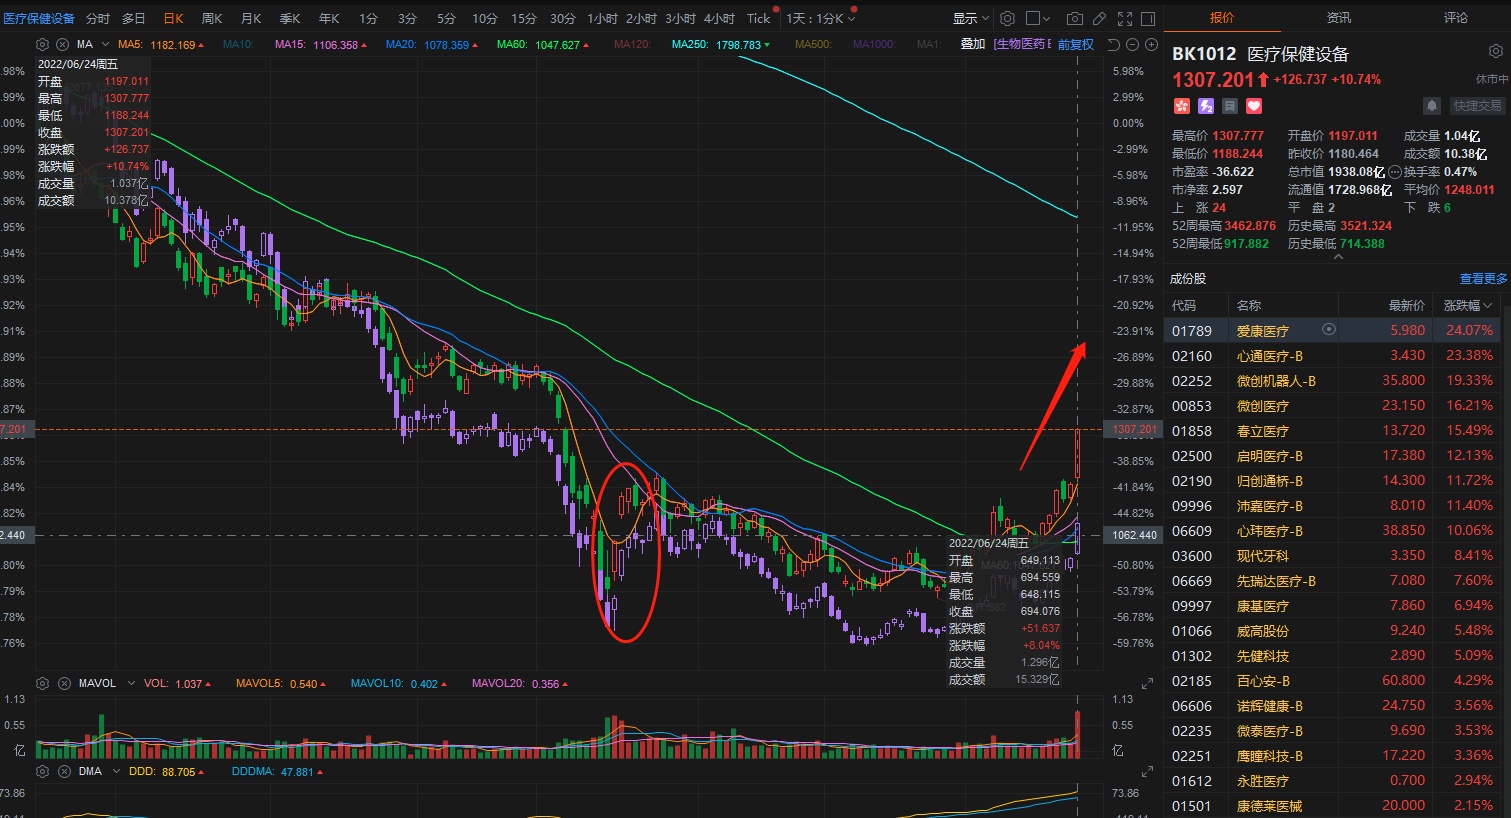Open DMA indicator settings gear
This screenshot has height=818, width=1511.
click(x=42, y=772)
